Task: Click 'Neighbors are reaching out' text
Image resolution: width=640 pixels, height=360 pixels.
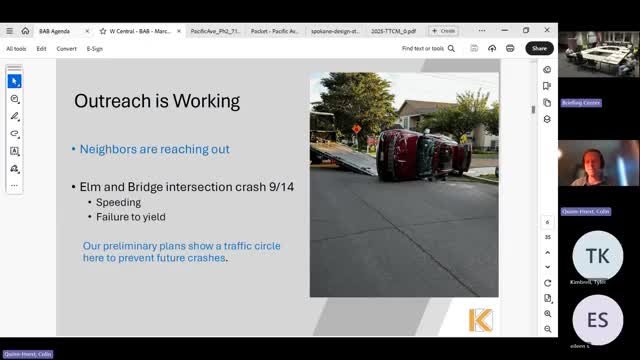Action: coord(155,149)
